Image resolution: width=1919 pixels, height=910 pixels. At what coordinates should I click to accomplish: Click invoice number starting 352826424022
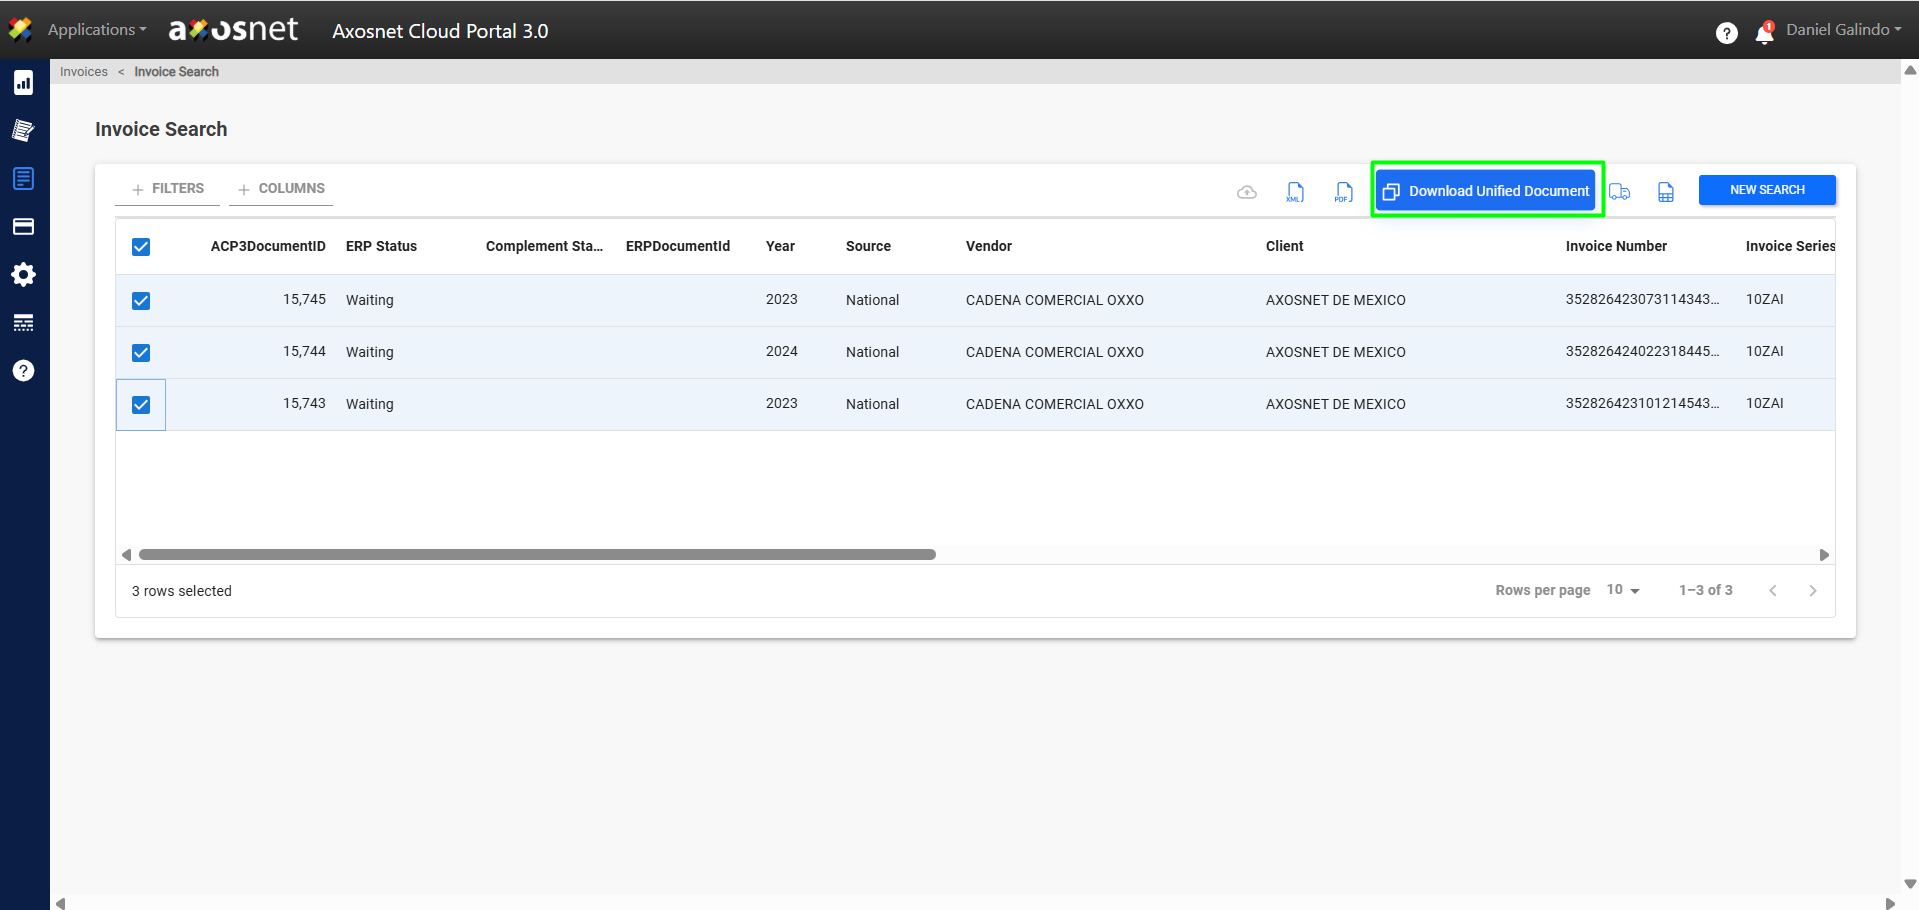1643,352
